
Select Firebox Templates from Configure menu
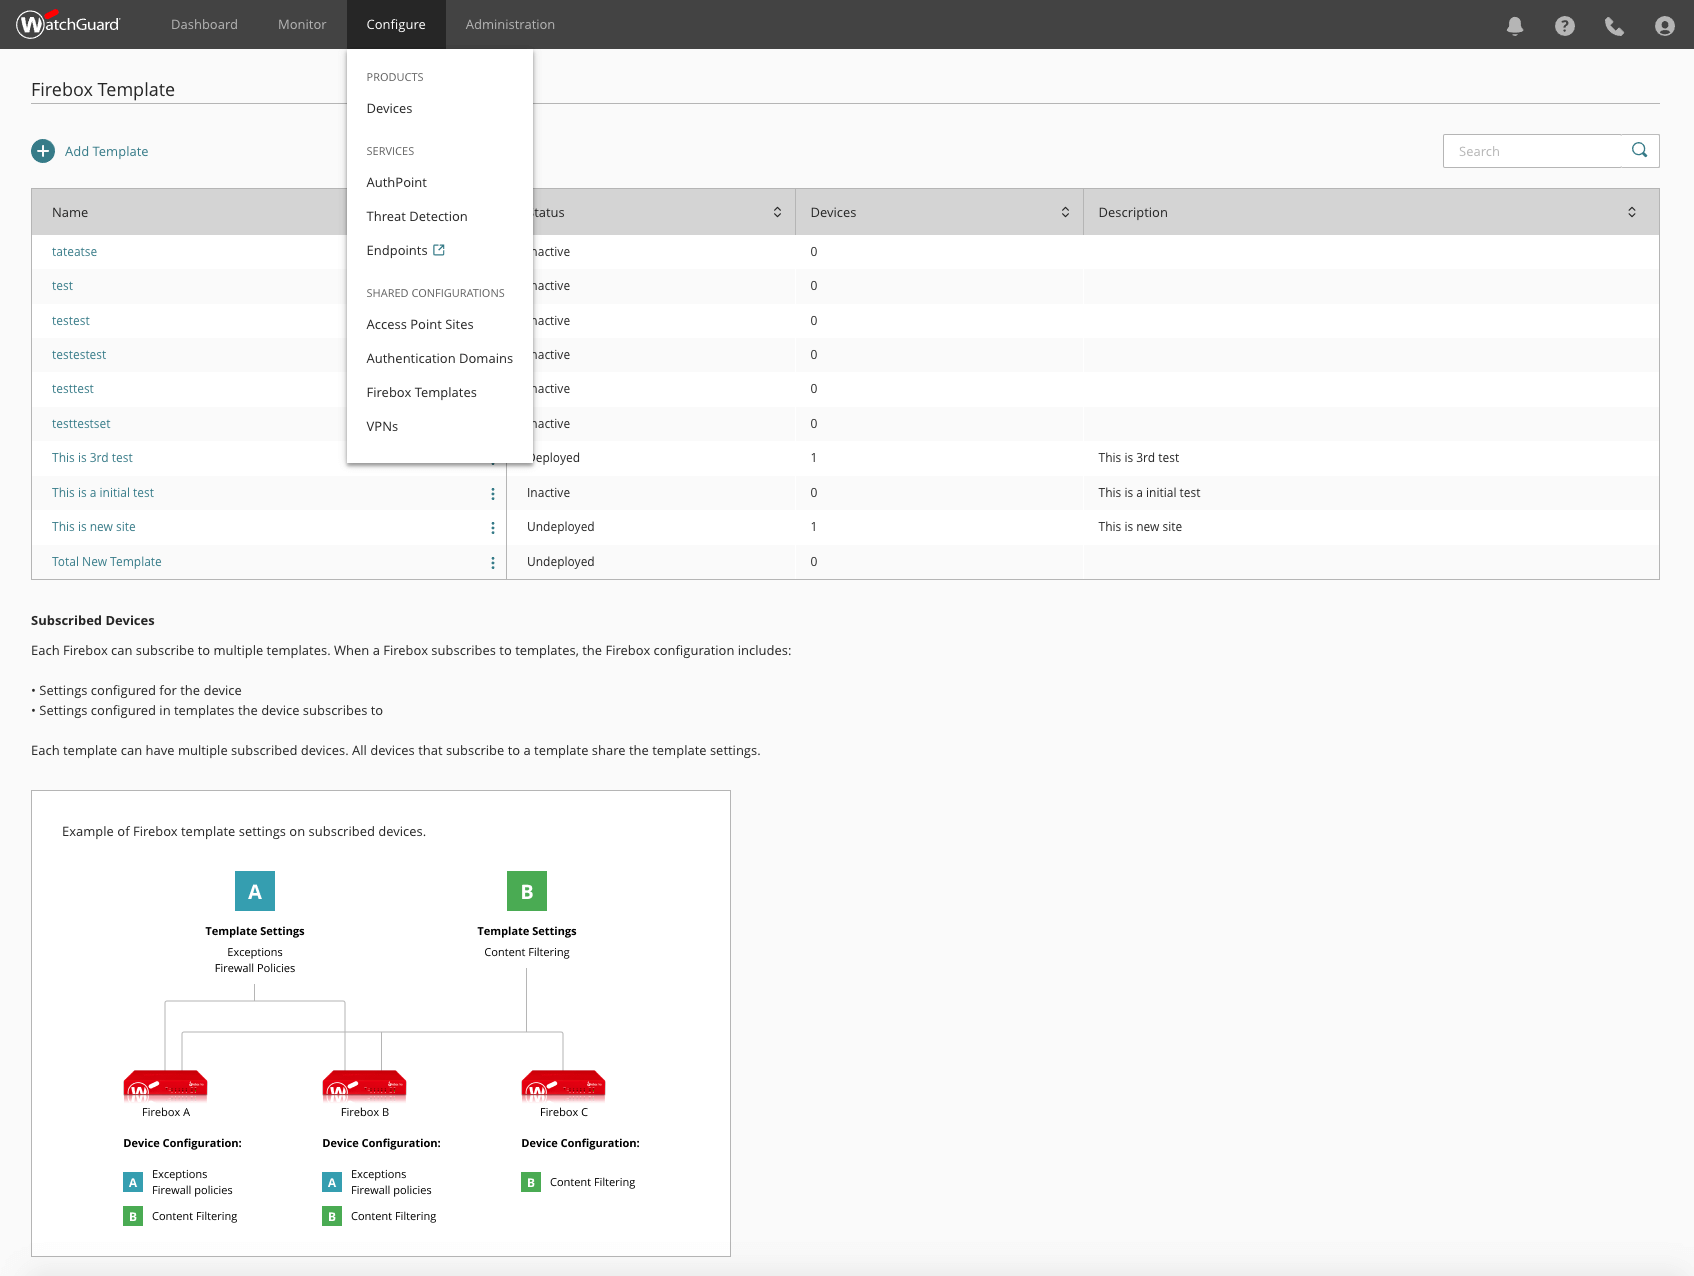tap(421, 392)
